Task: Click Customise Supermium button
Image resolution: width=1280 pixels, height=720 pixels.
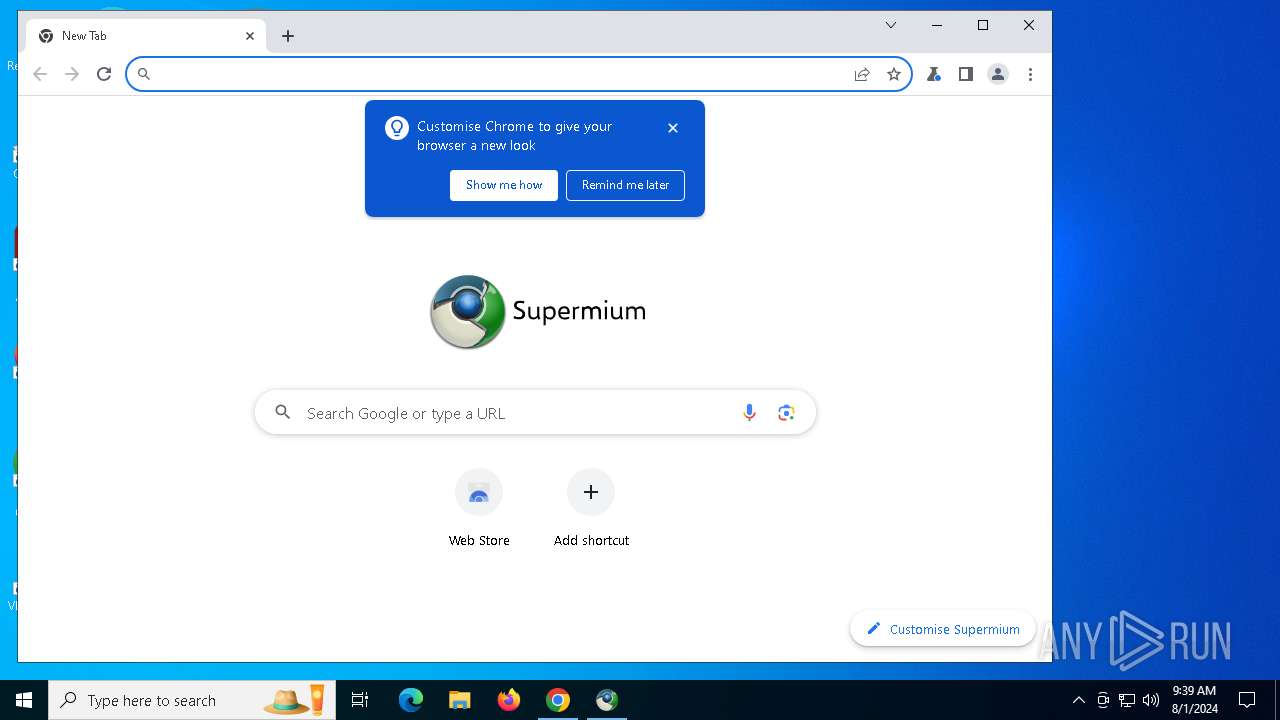Action: [943, 629]
